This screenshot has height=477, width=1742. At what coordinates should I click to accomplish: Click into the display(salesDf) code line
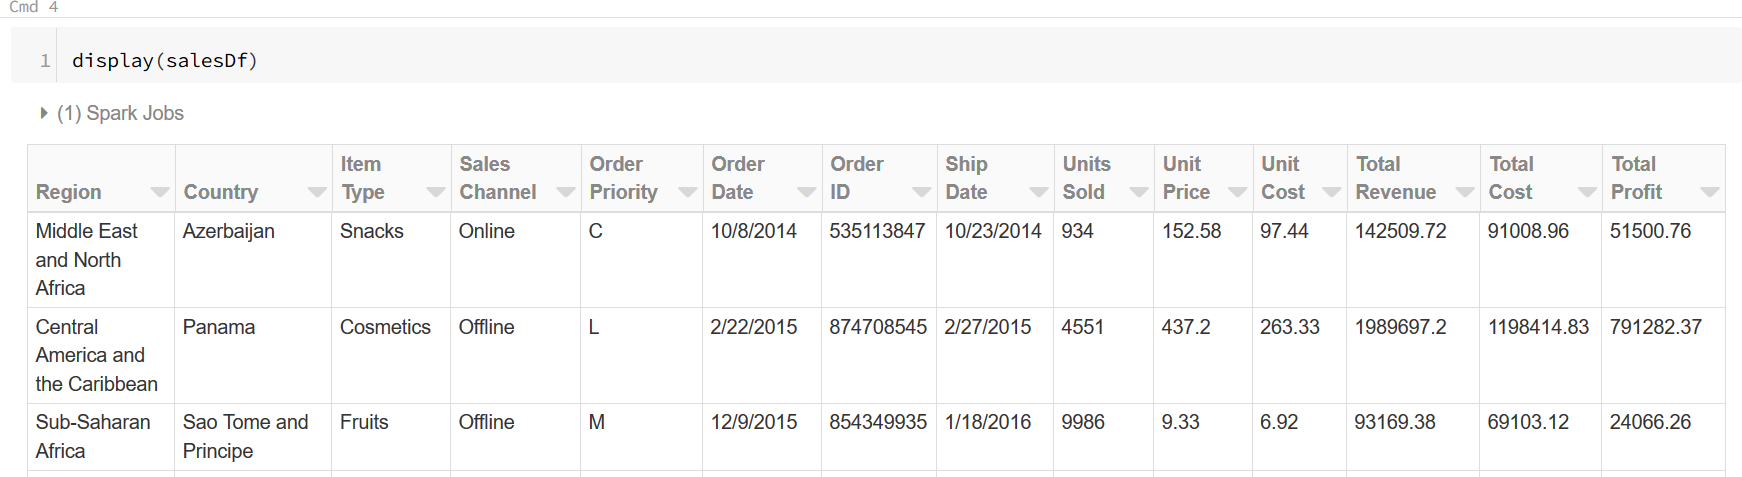pos(165,61)
